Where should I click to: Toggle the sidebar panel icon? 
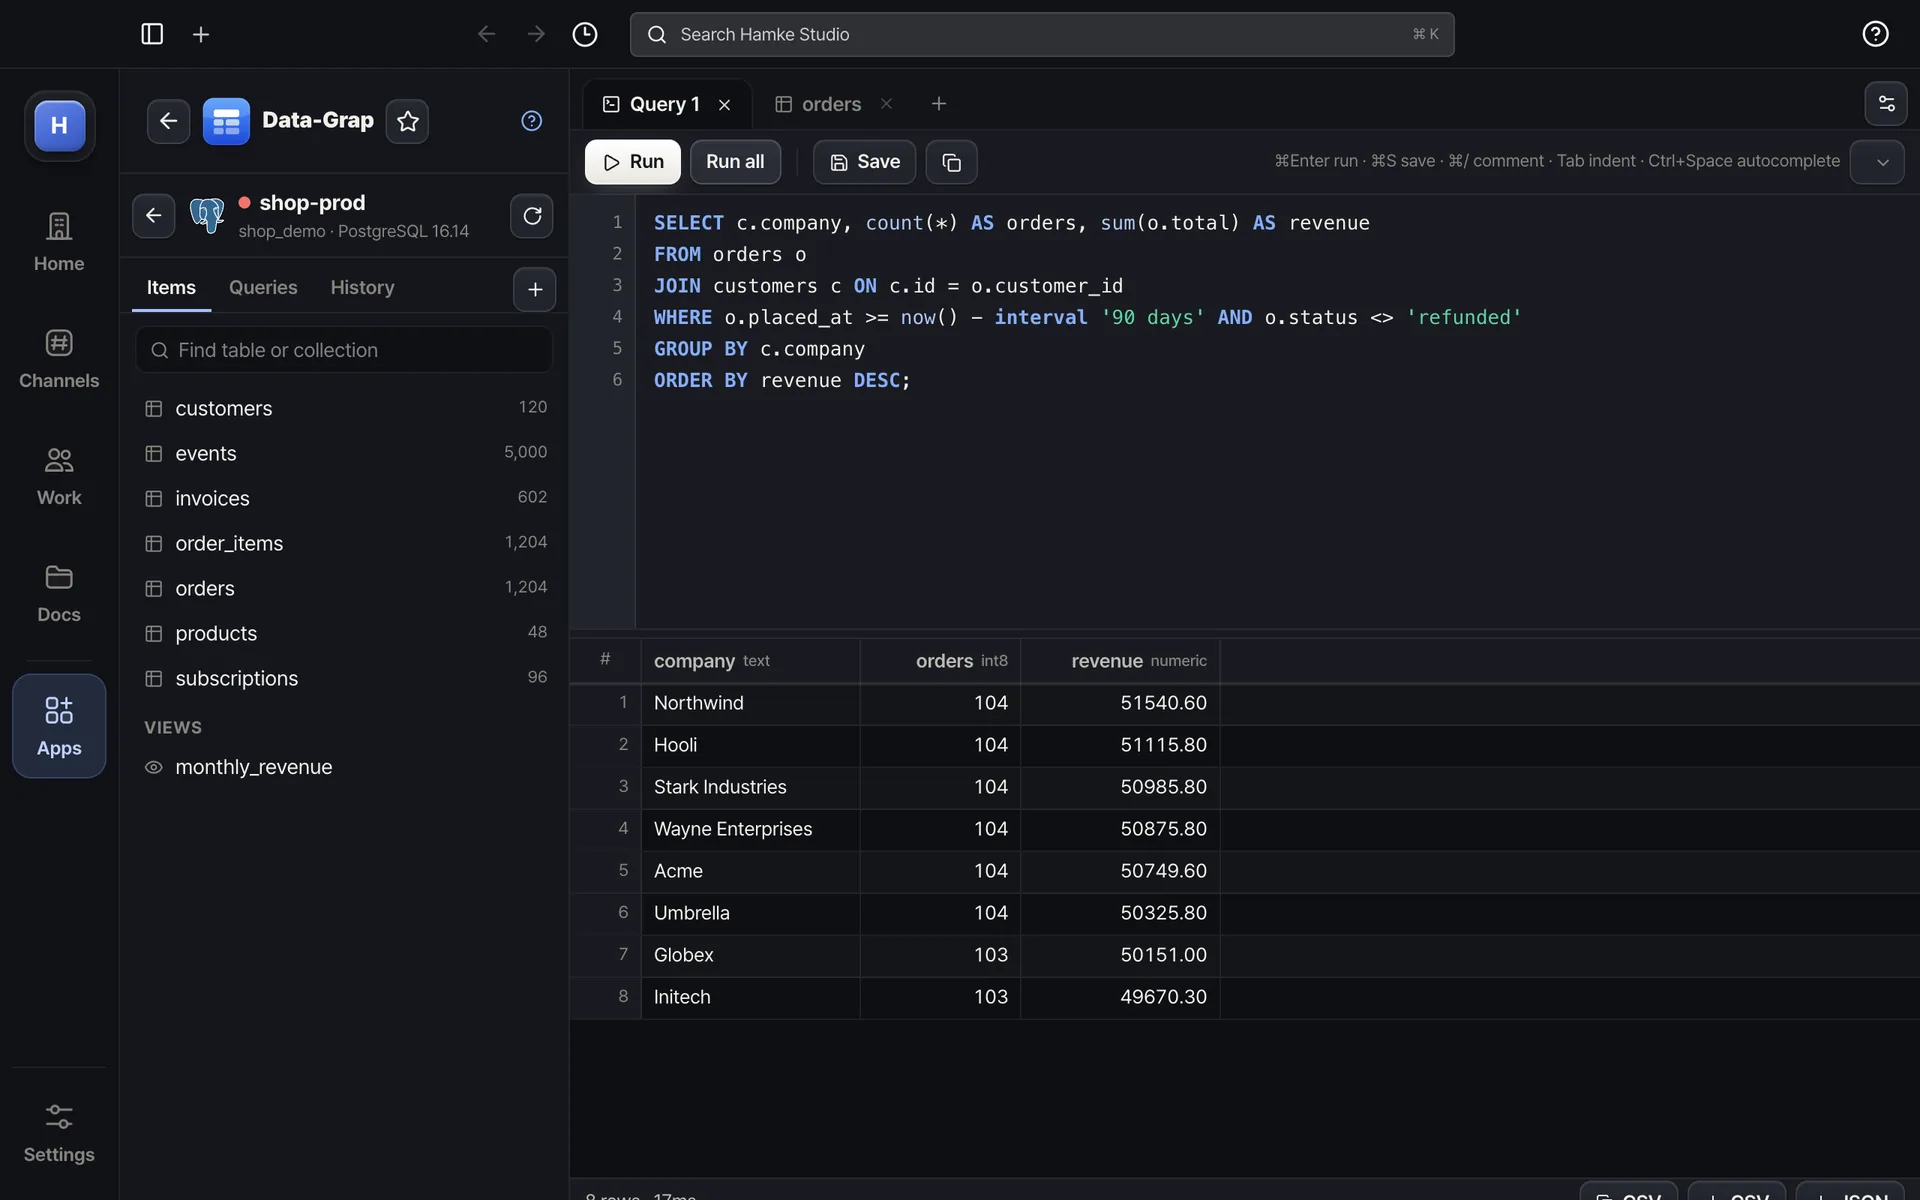tap(152, 34)
